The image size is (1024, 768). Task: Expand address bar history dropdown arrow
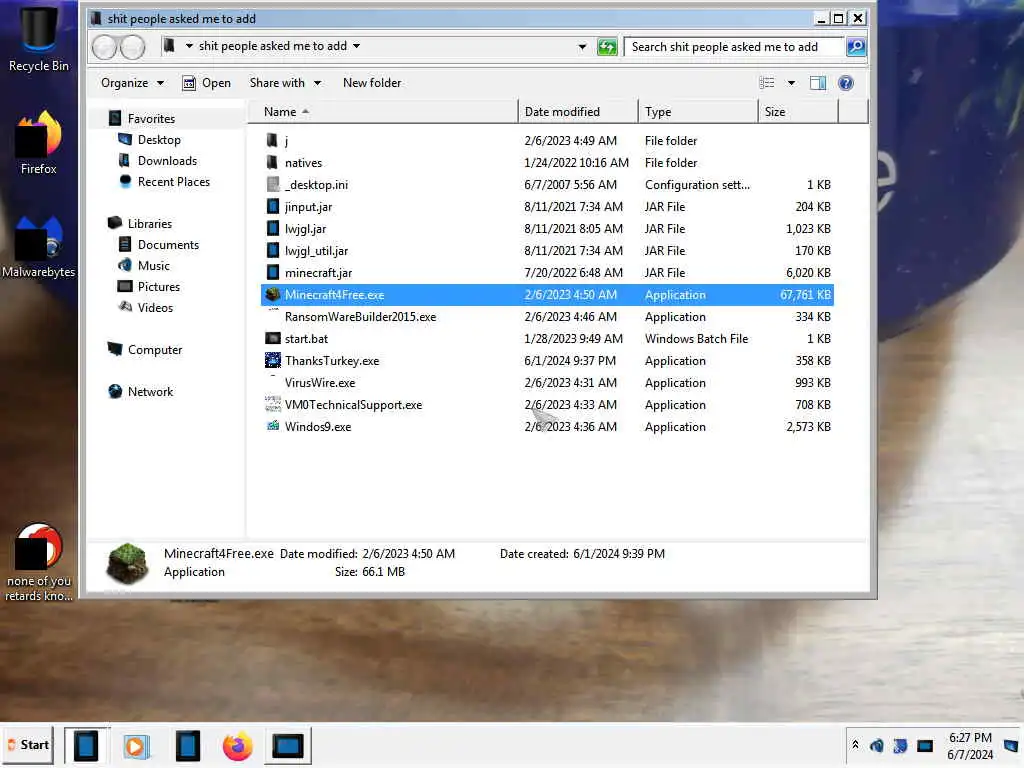(x=582, y=47)
